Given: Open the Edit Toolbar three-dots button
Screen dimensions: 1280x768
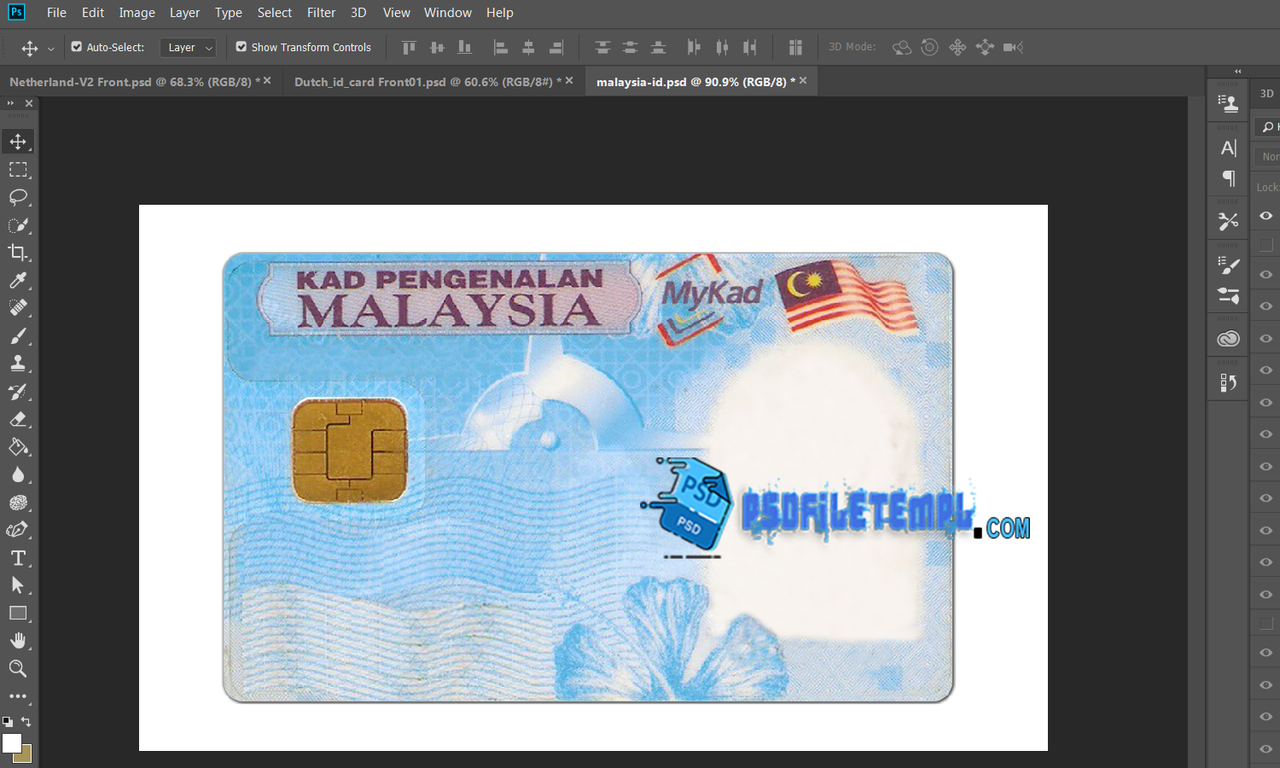Looking at the screenshot, I should [x=18, y=696].
